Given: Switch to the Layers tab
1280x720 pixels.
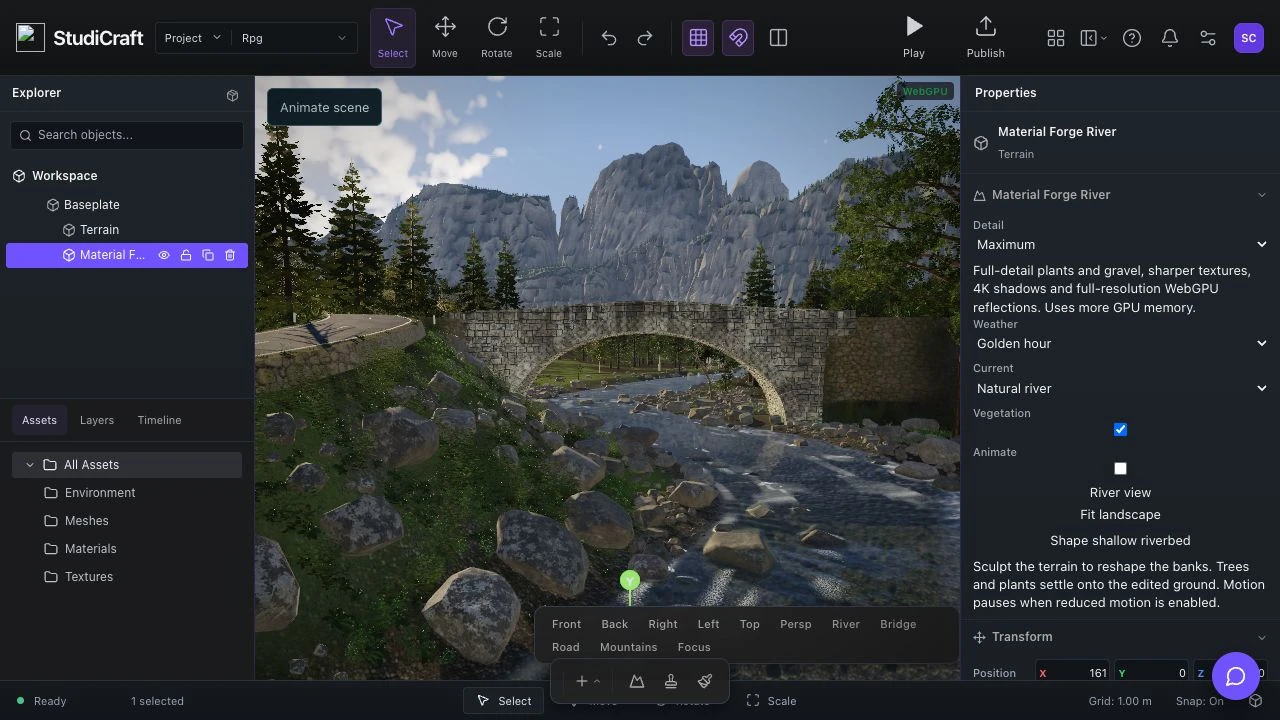Looking at the screenshot, I should (x=97, y=420).
